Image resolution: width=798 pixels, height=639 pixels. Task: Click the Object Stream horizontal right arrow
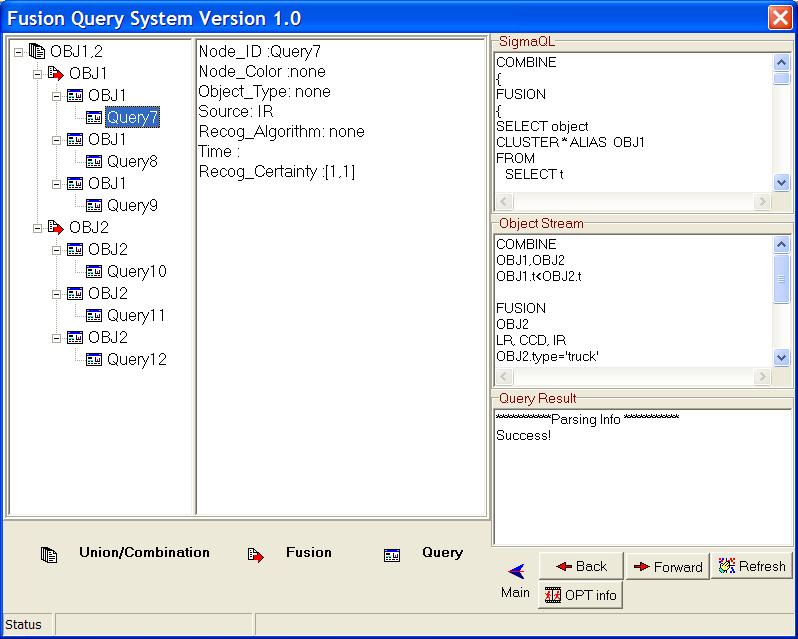tap(762, 376)
